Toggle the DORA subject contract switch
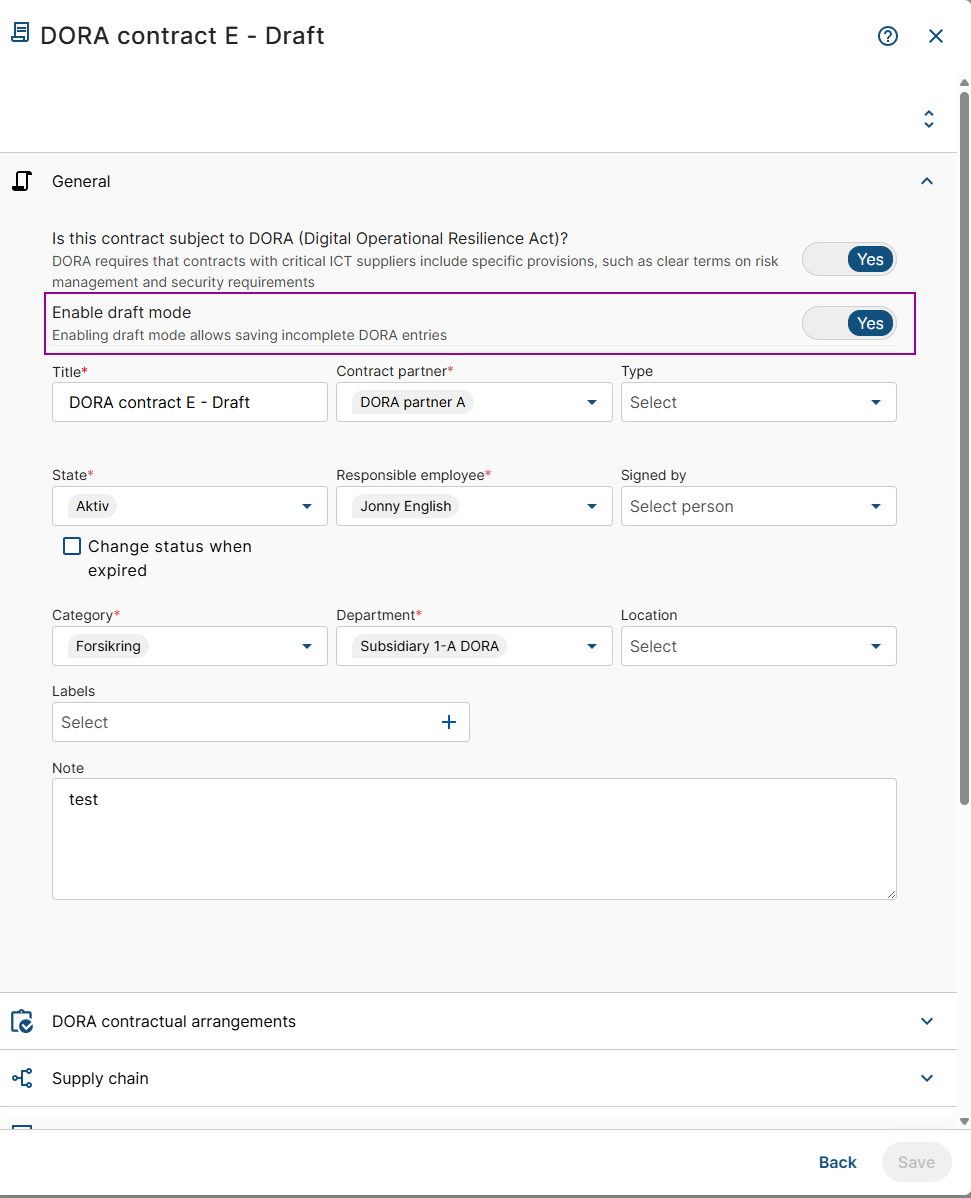 coord(849,259)
